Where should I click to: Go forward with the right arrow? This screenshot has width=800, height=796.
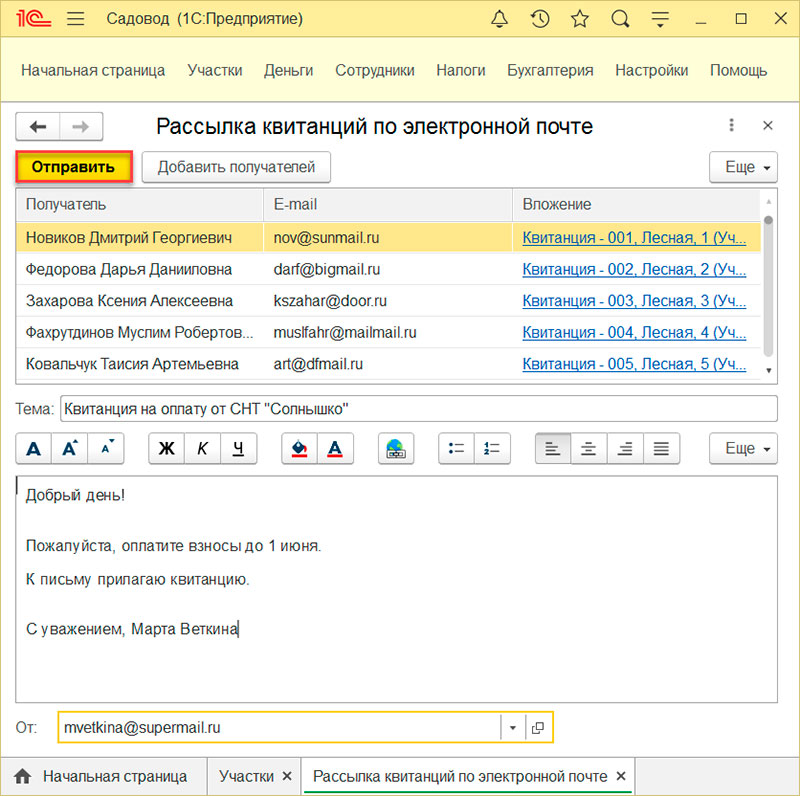[x=81, y=127]
